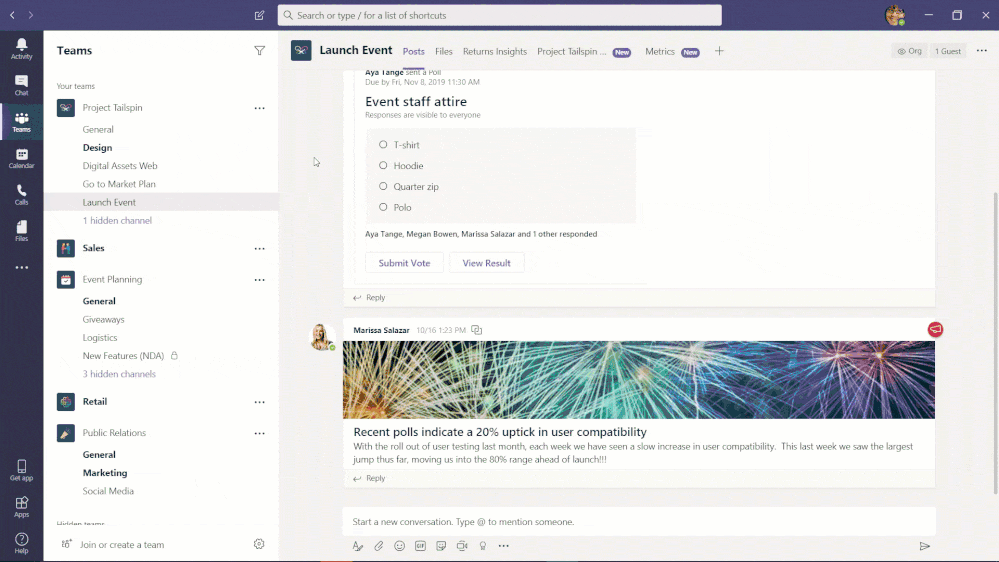The width and height of the screenshot is (999, 562).
Task: Click the View Result button
Action: (x=486, y=263)
